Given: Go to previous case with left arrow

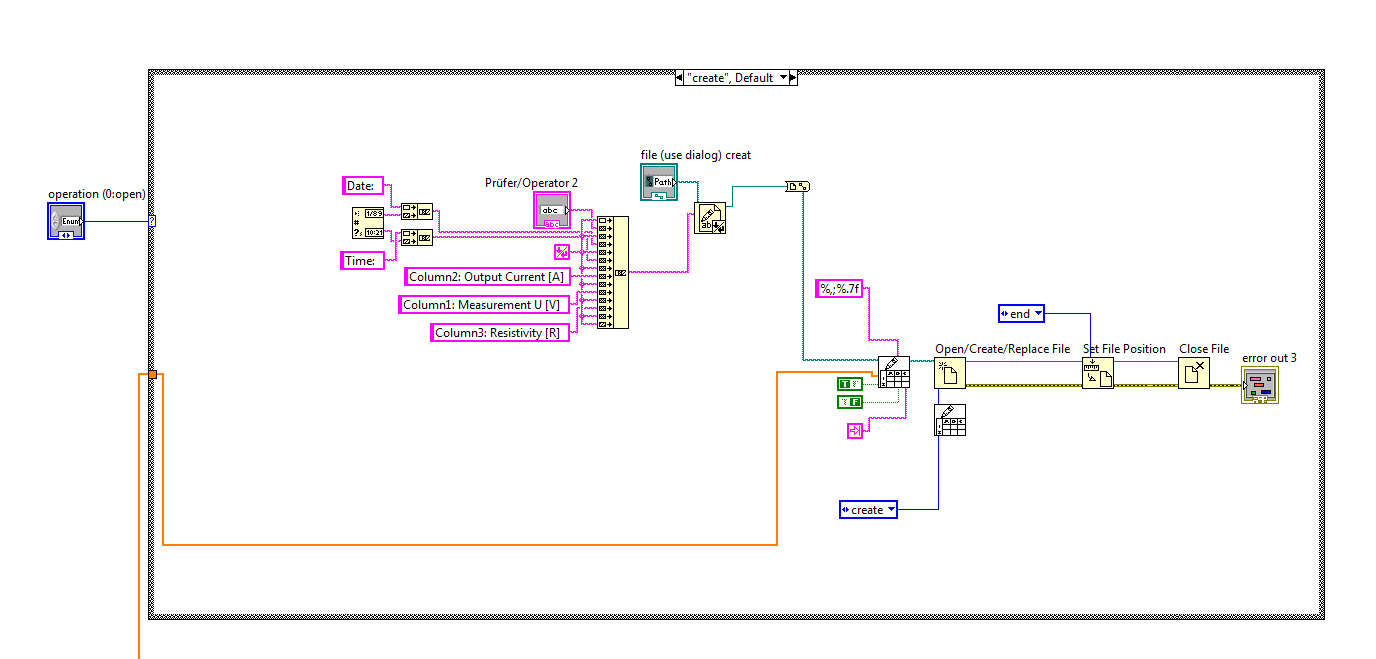Looking at the screenshot, I should pyautogui.click(x=679, y=77).
